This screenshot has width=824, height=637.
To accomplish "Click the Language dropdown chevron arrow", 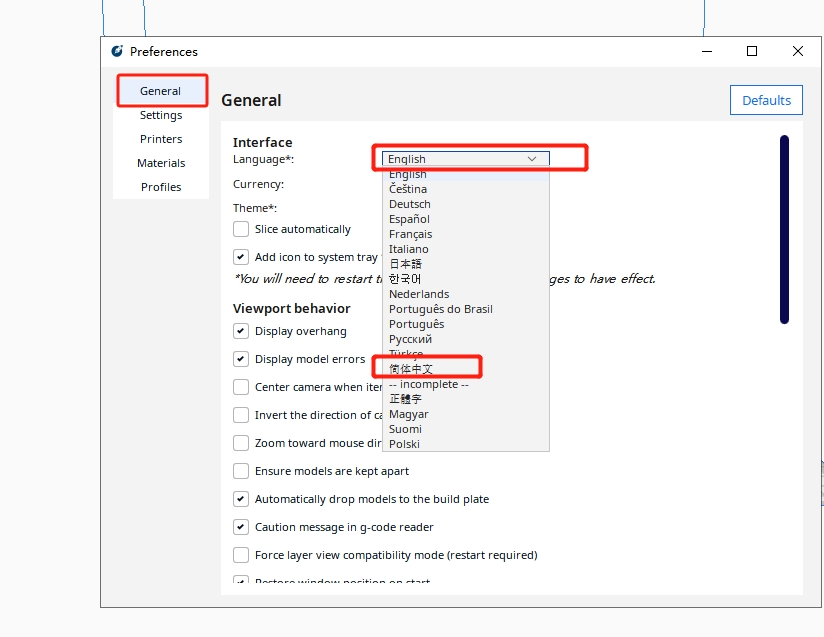I will click(x=532, y=159).
